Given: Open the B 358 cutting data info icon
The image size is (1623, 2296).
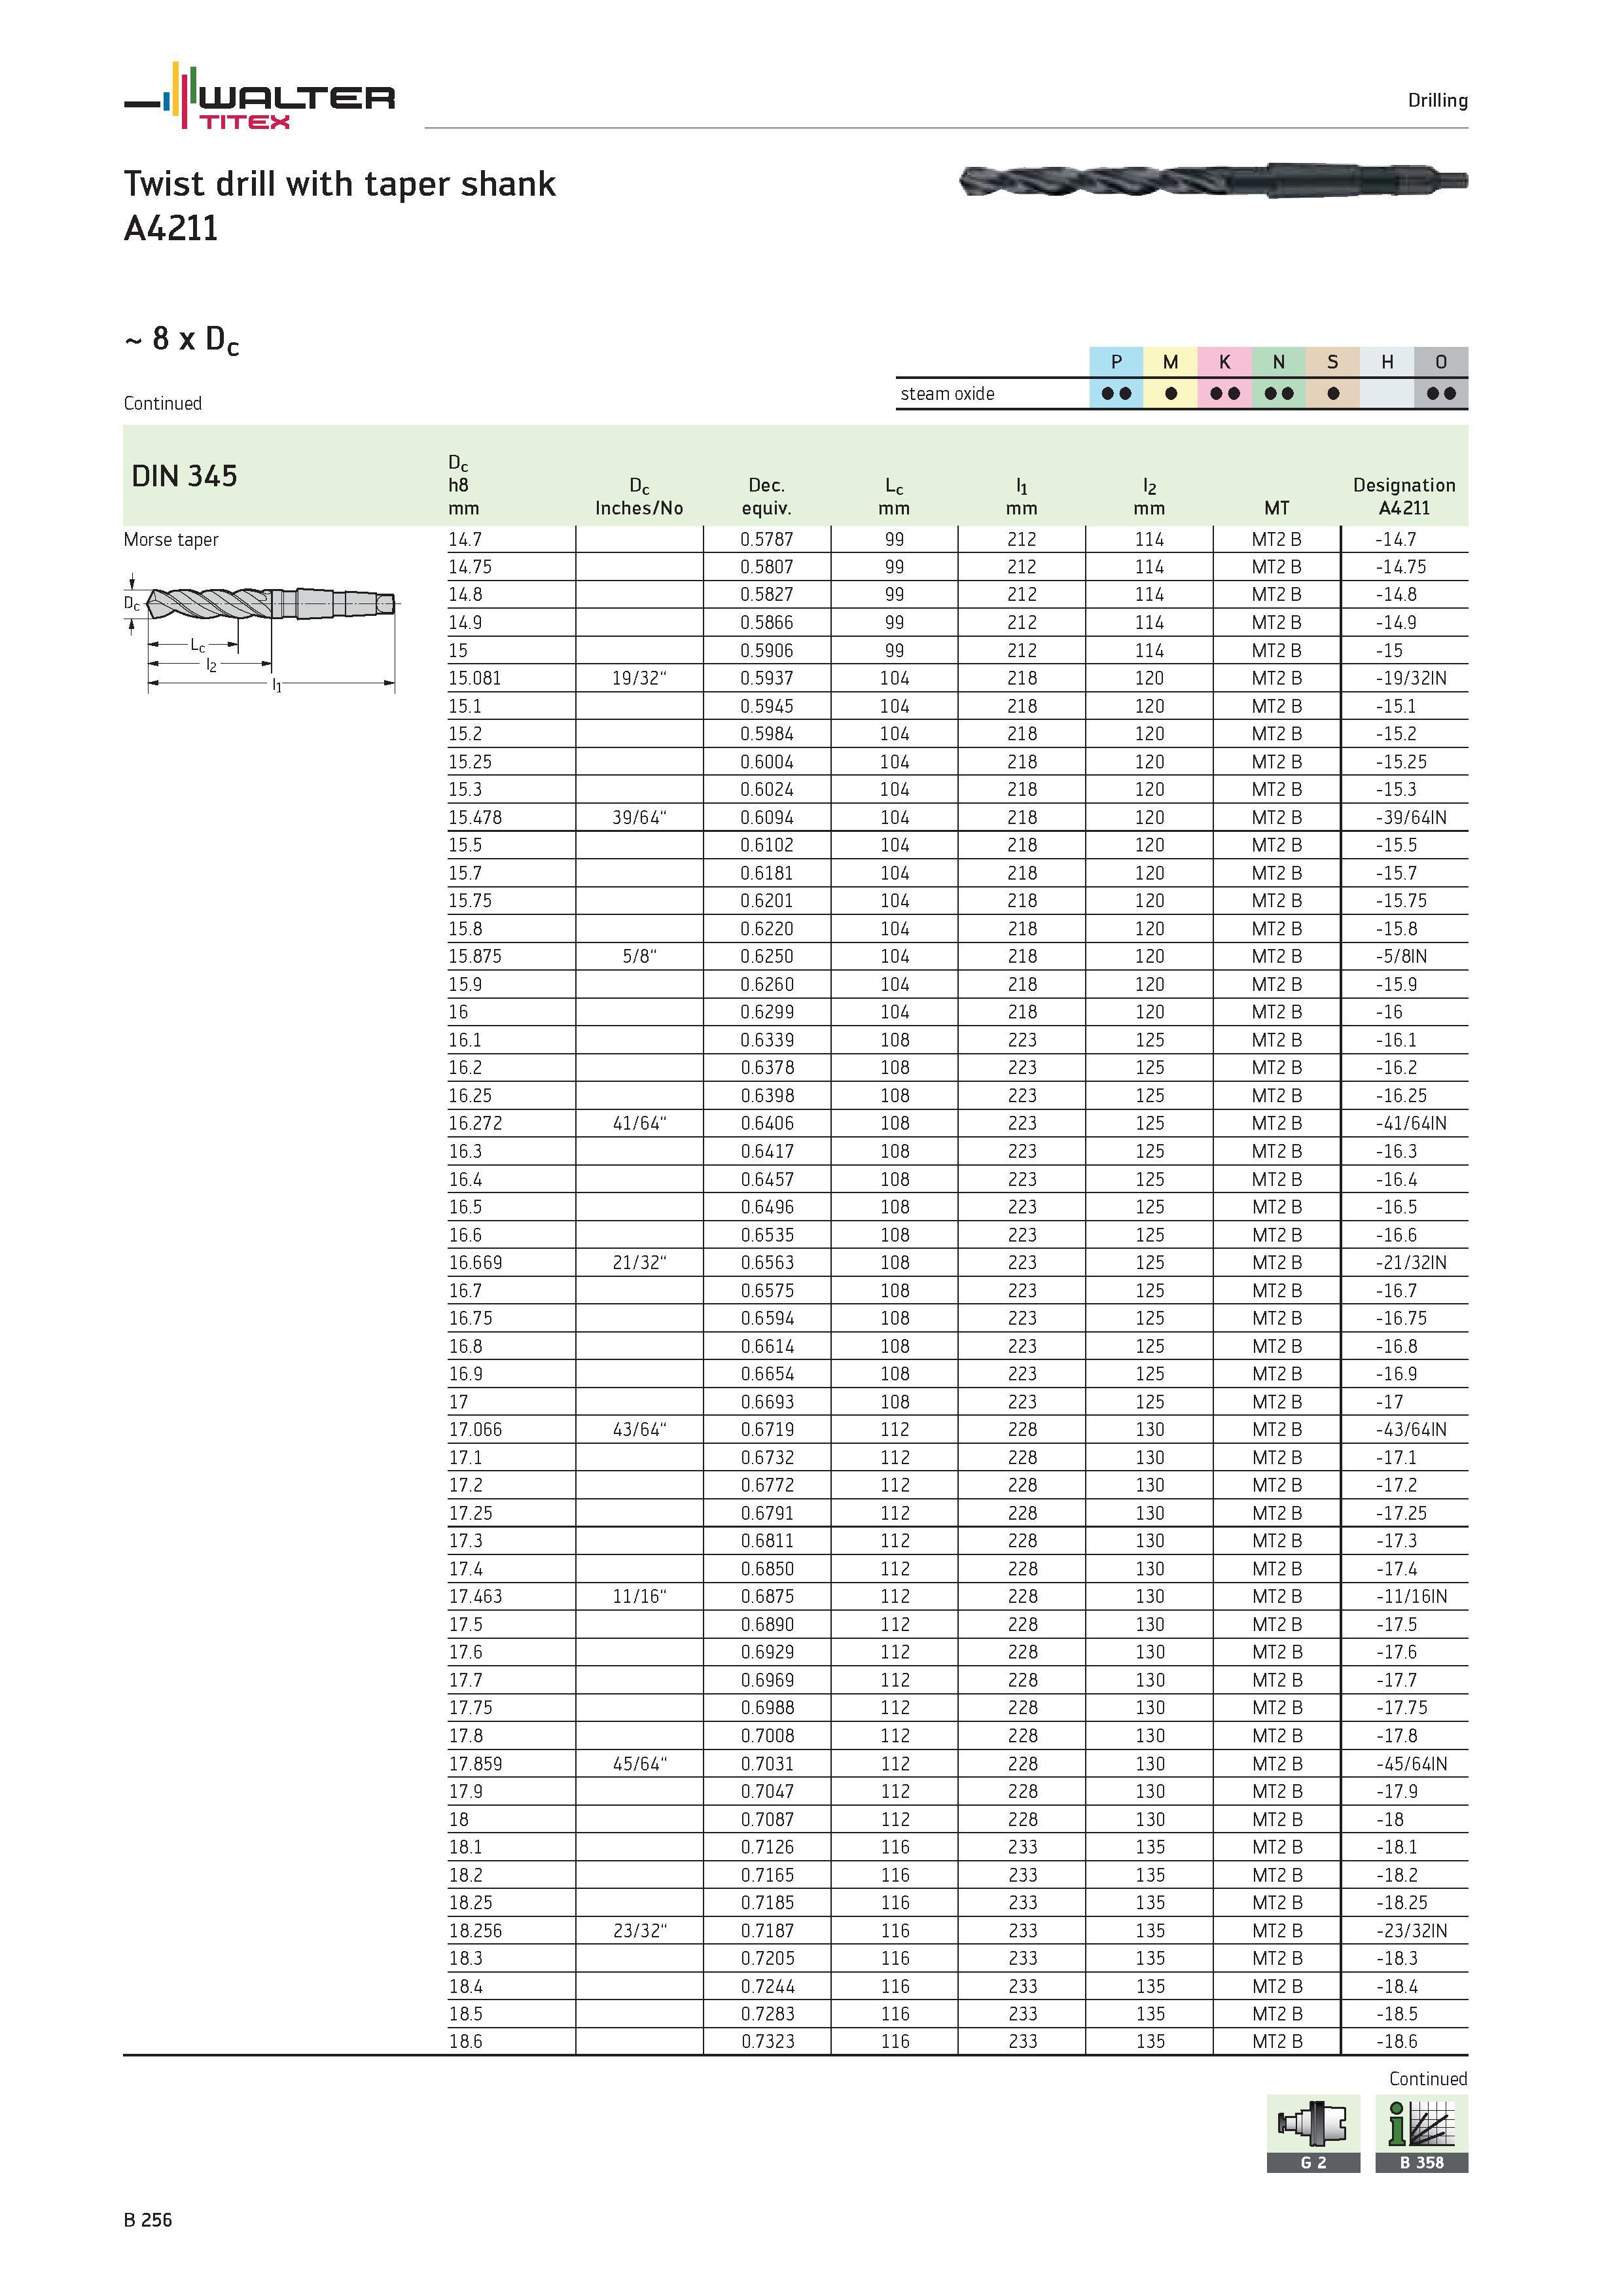Looking at the screenshot, I should tap(1421, 2133).
